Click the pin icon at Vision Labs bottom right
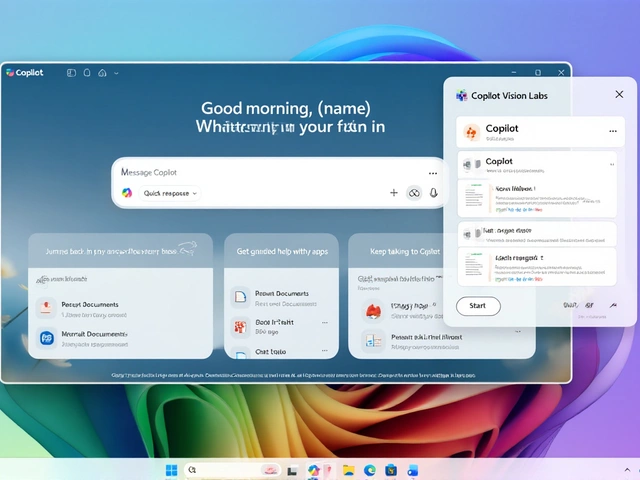Image resolution: width=640 pixels, height=480 pixels. click(x=613, y=305)
